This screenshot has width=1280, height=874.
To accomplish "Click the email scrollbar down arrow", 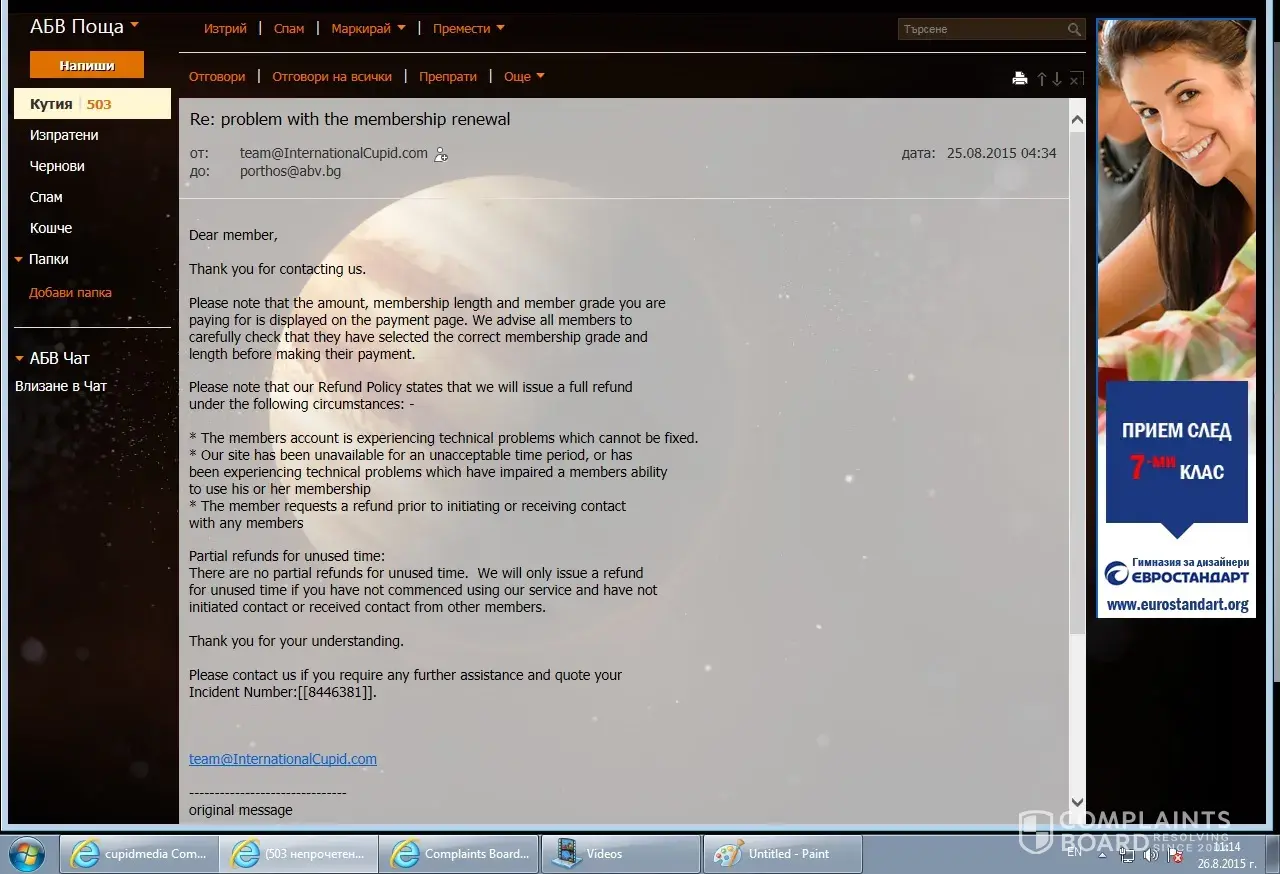I will [1077, 802].
